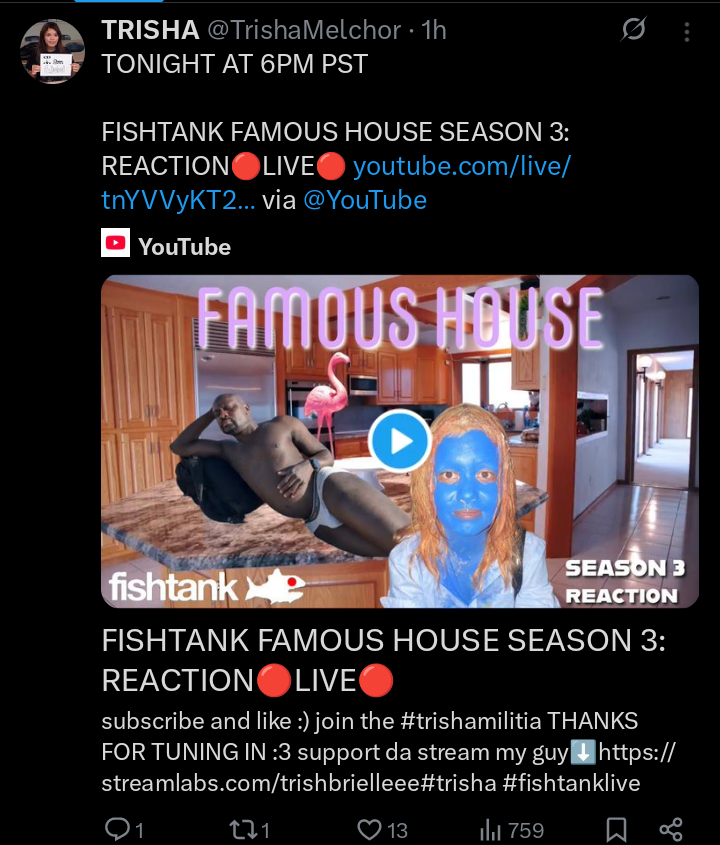
Task: Open the card title FISHTANK FAMOUS HOUSE SEASON 3
Action: coord(383,660)
